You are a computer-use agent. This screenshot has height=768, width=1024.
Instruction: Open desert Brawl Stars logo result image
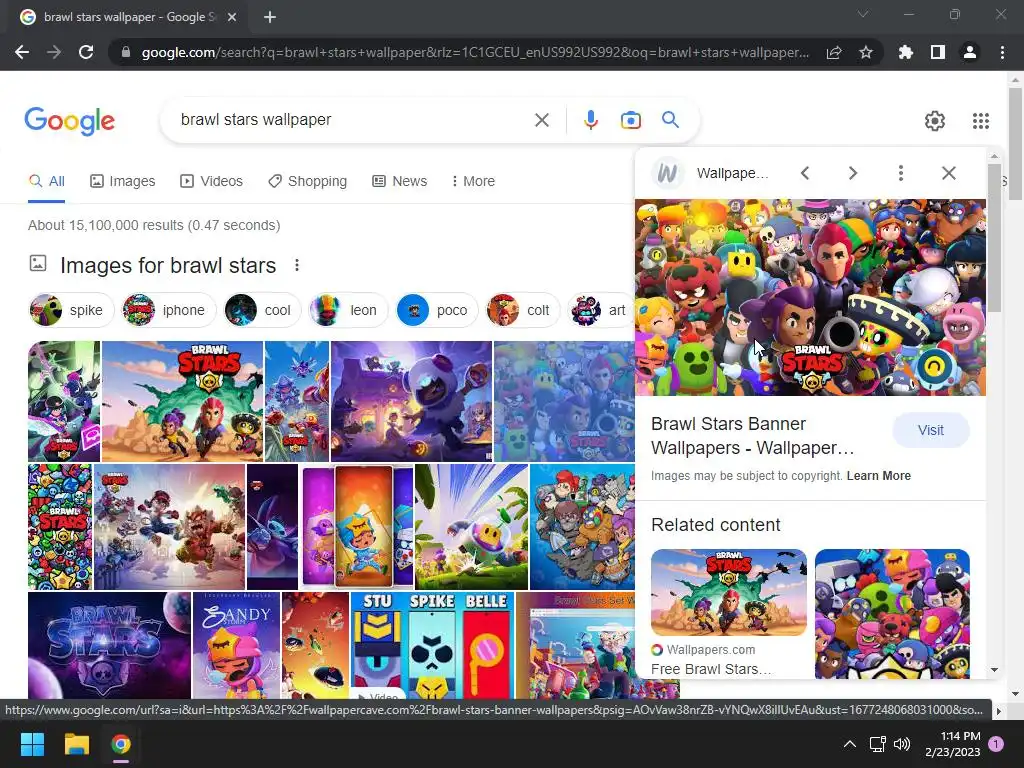coord(182,401)
